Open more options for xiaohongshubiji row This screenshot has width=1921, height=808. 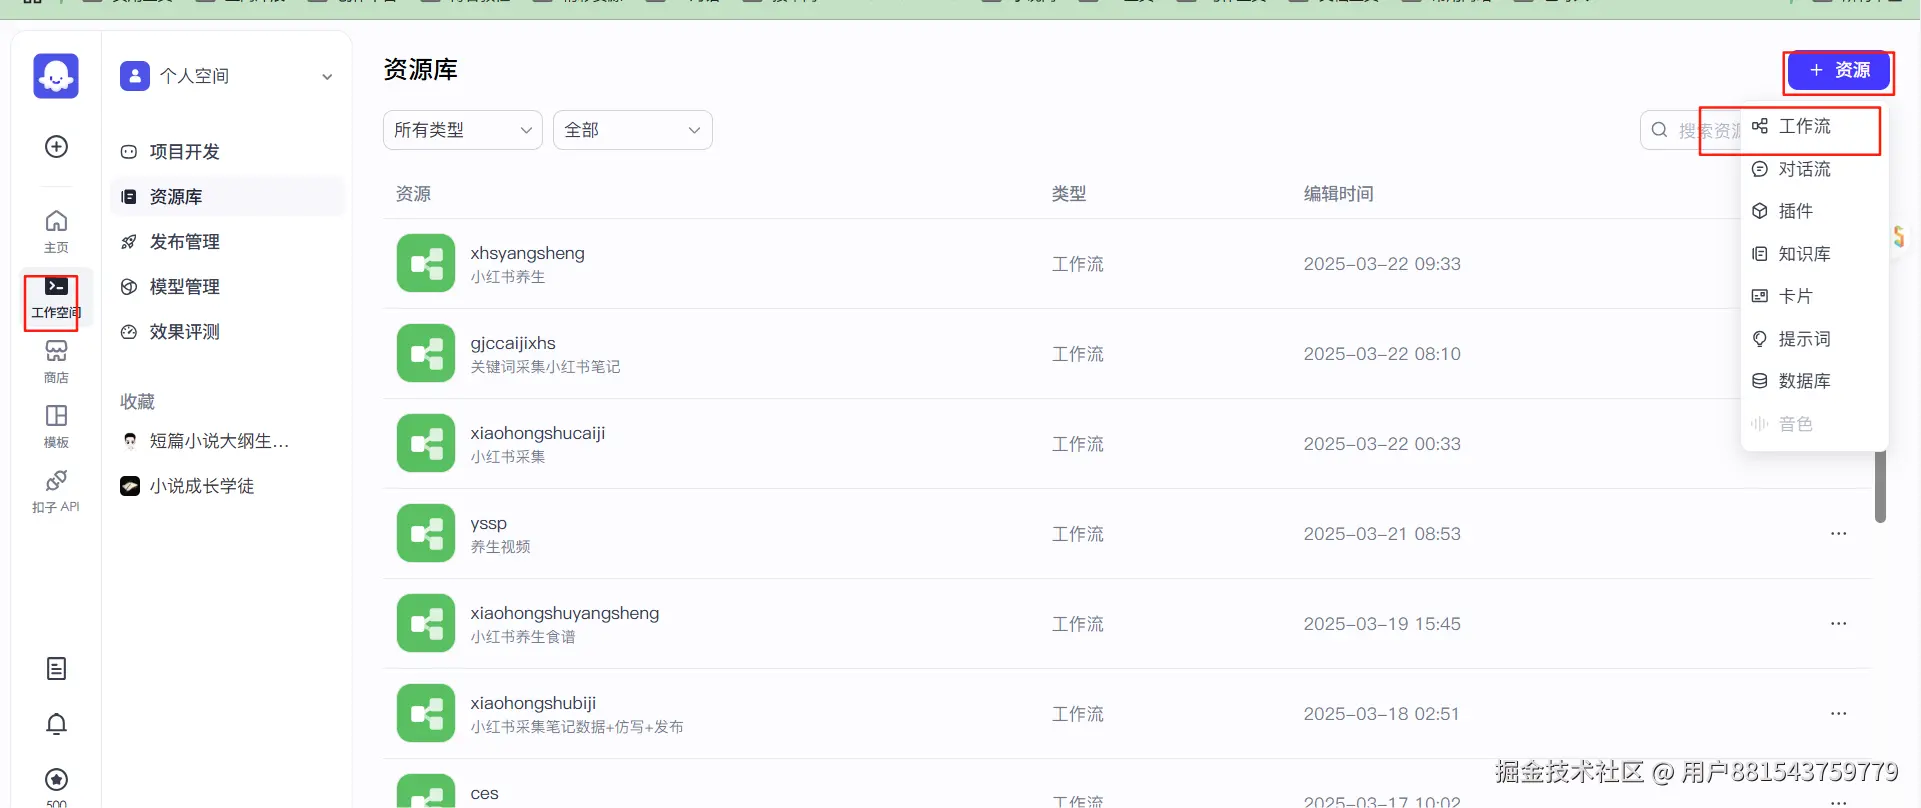(x=1838, y=714)
